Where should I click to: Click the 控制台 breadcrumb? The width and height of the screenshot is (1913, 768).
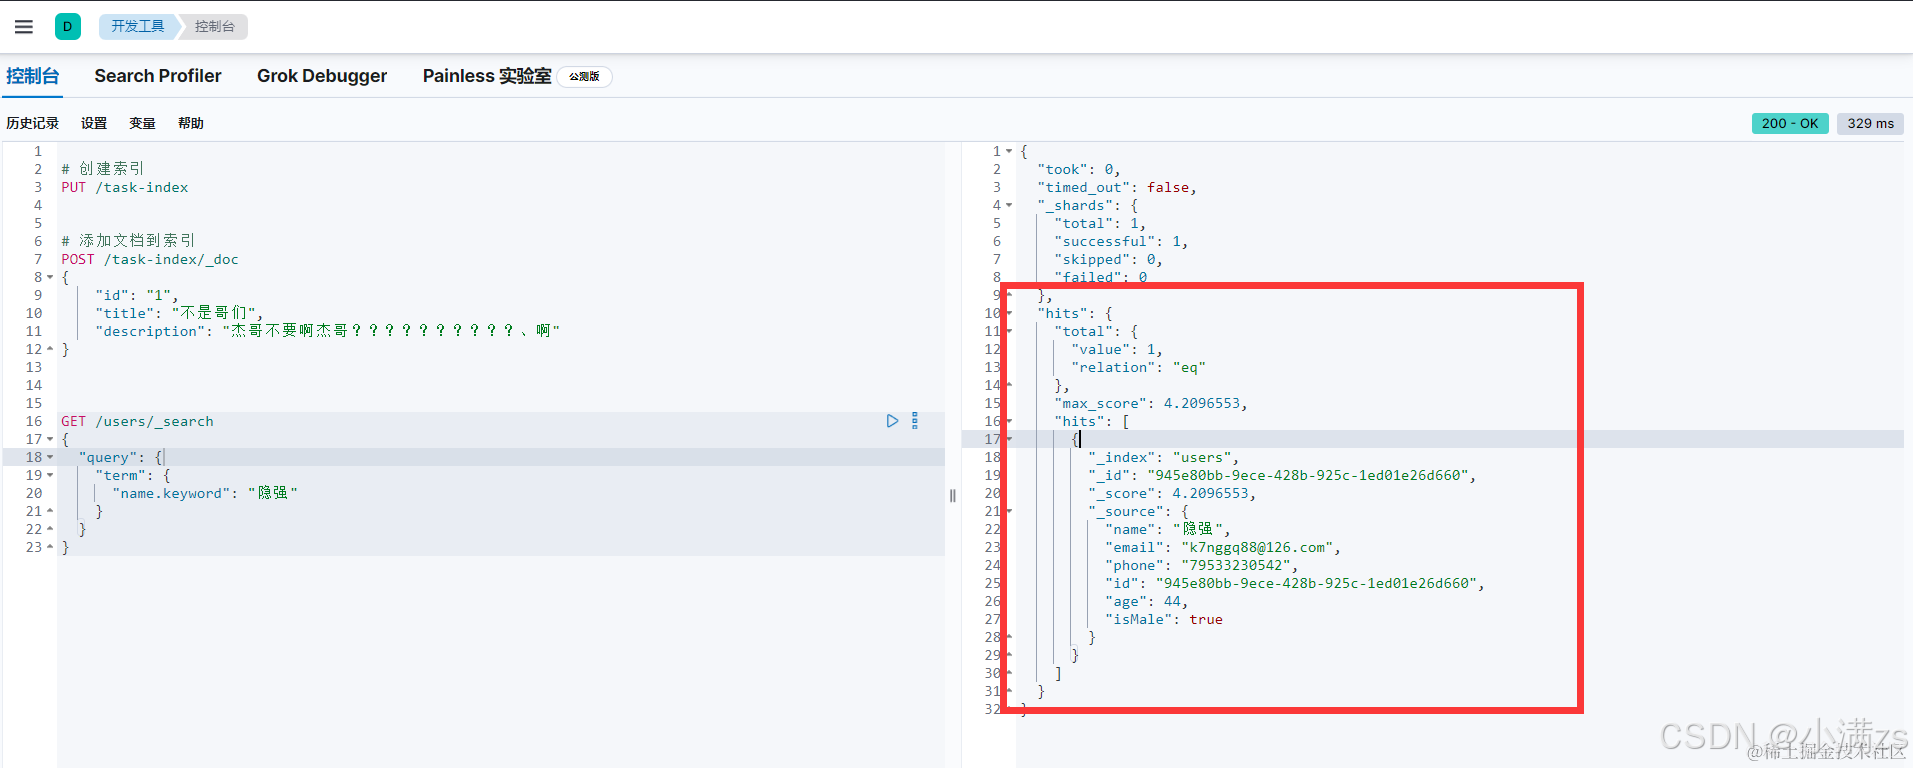pos(214,26)
